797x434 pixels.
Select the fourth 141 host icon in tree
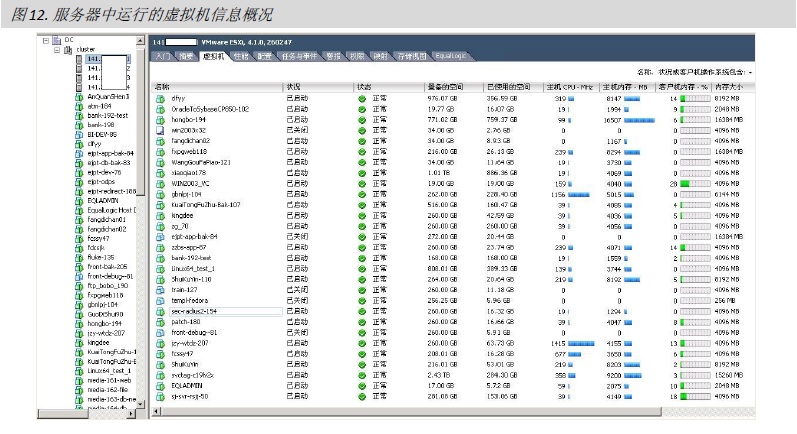pos(79,87)
